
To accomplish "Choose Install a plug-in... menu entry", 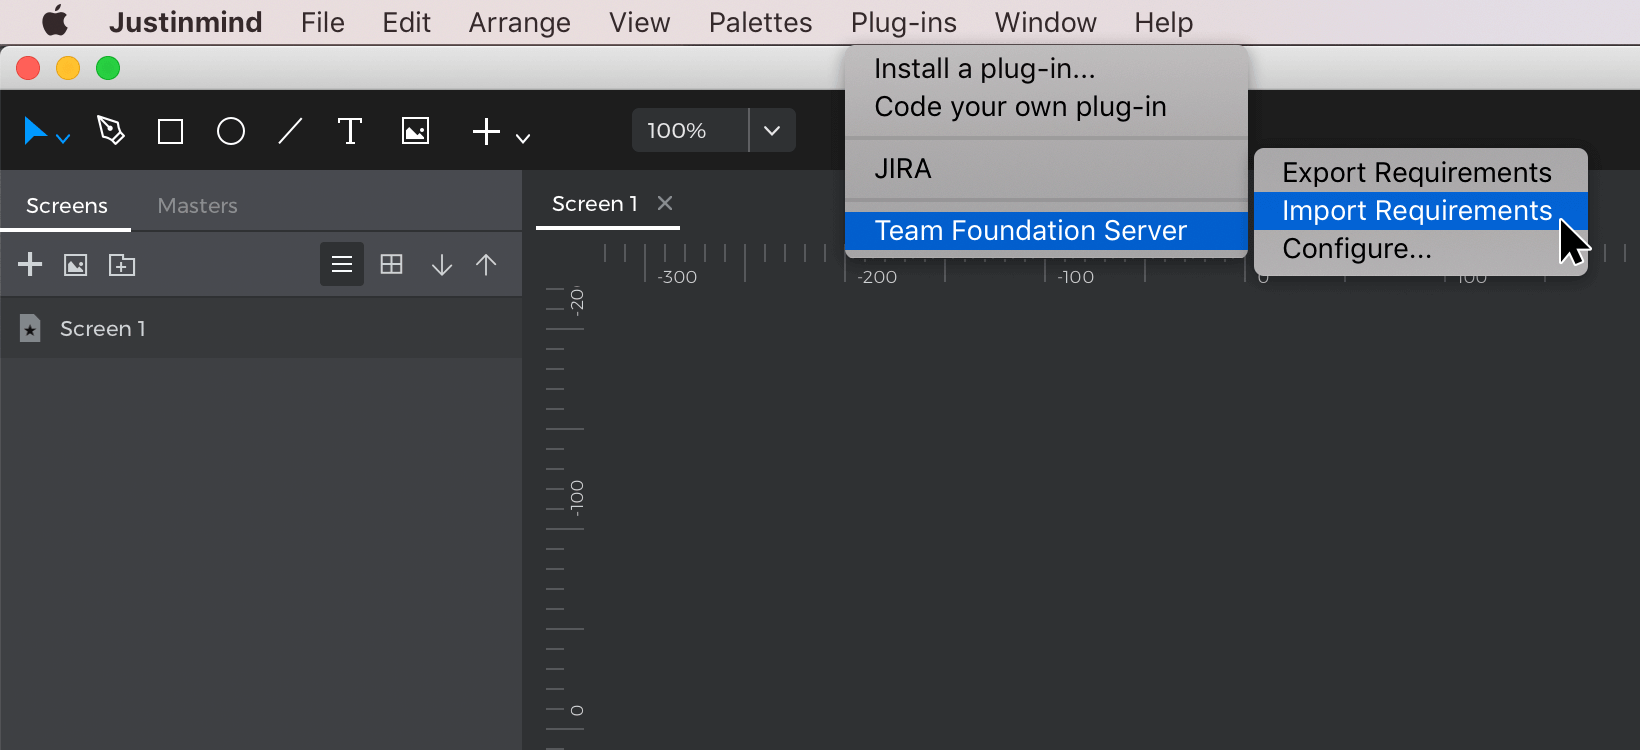I will click(1046, 68).
